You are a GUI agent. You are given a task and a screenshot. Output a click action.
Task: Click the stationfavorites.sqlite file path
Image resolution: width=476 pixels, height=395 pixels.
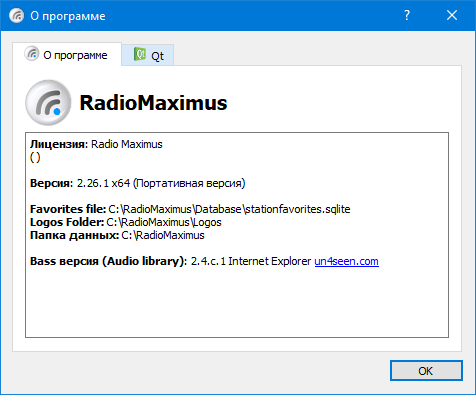point(229,209)
